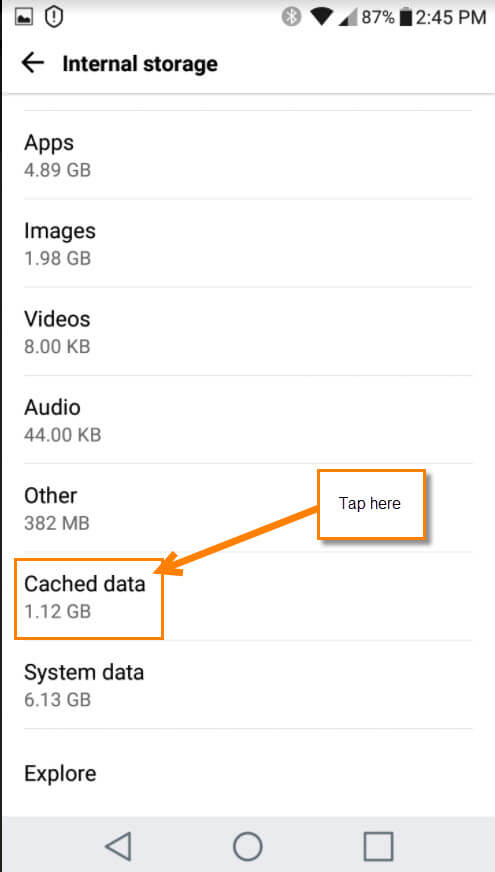
Task: Open the Images storage entry
Action: [248, 243]
